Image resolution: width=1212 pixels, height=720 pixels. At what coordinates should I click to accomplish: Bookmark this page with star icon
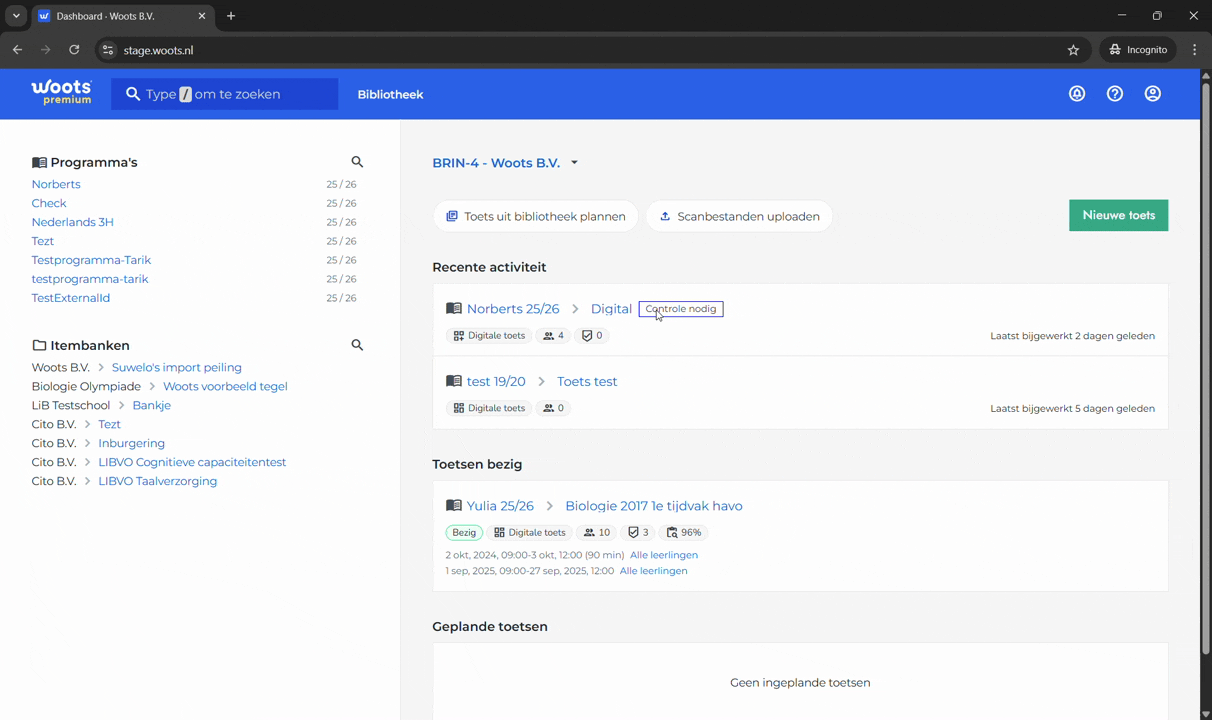coord(1073,50)
